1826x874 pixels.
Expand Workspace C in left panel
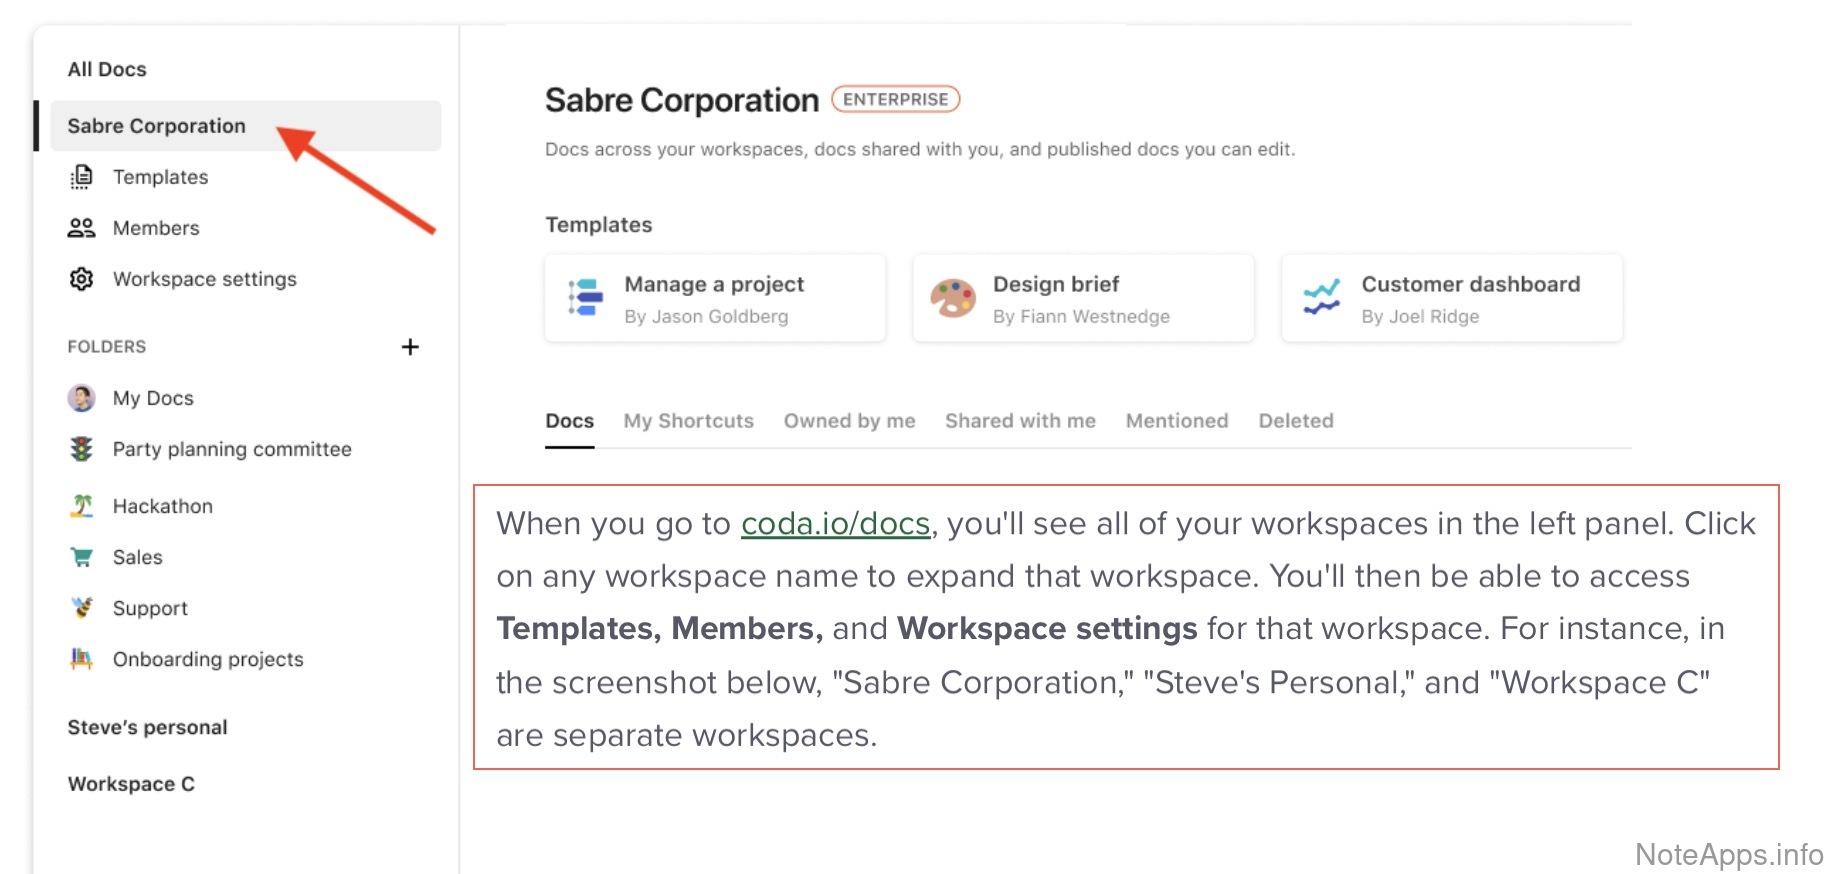131,784
